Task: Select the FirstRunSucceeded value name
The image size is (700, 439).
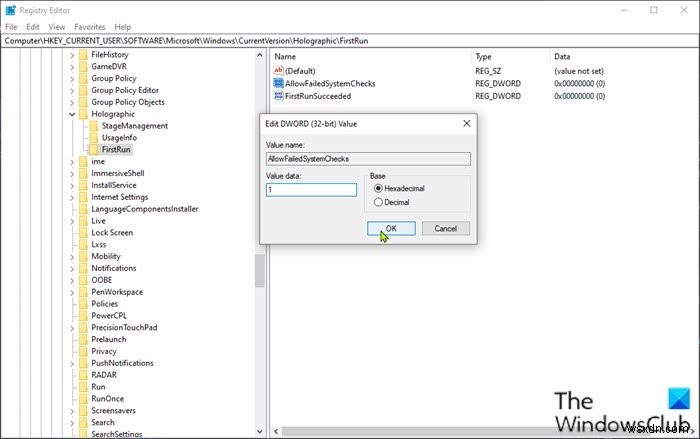Action: (318, 96)
